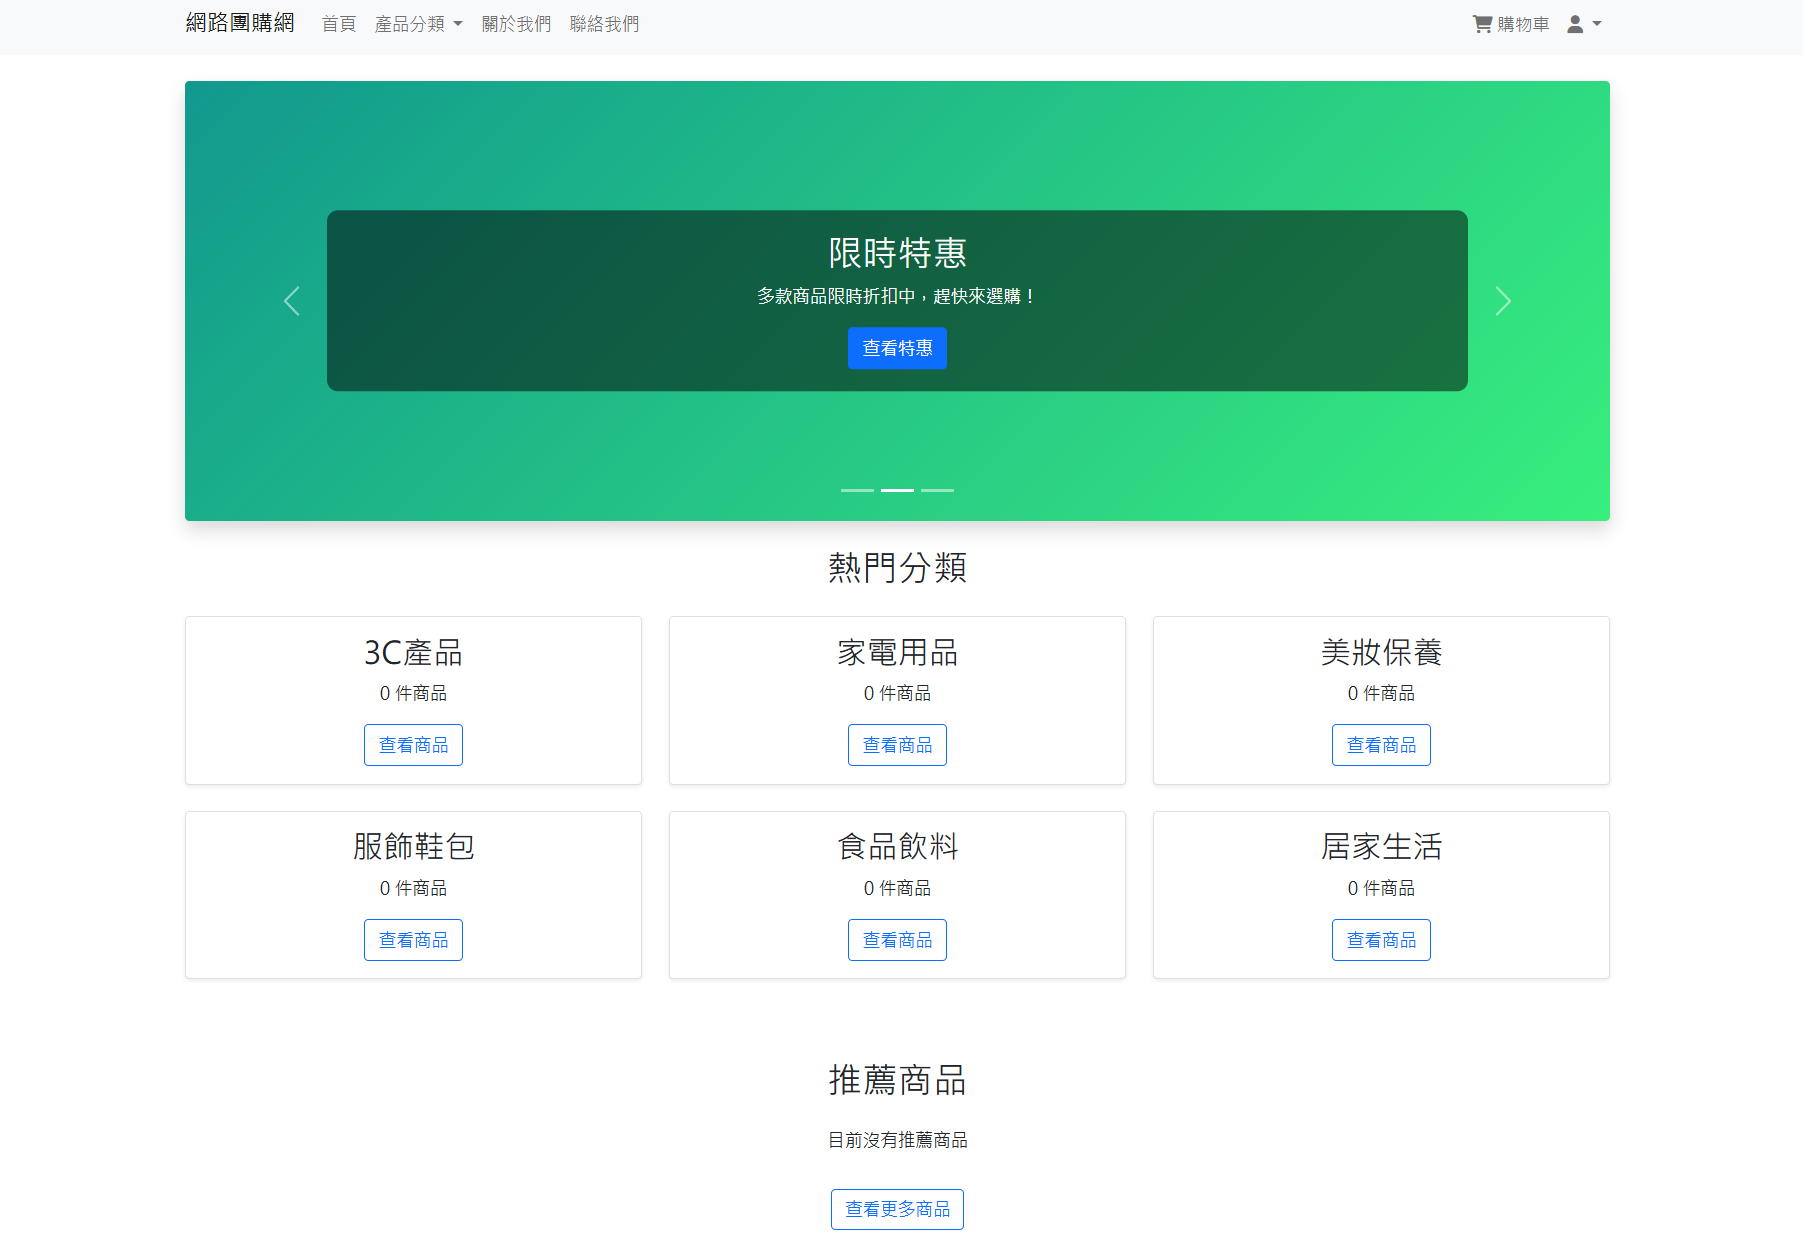Viewport: 1803px width, 1253px height.
Task: Go to 首頁 in the navigation bar
Action: pyautogui.click(x=338, y=23)
